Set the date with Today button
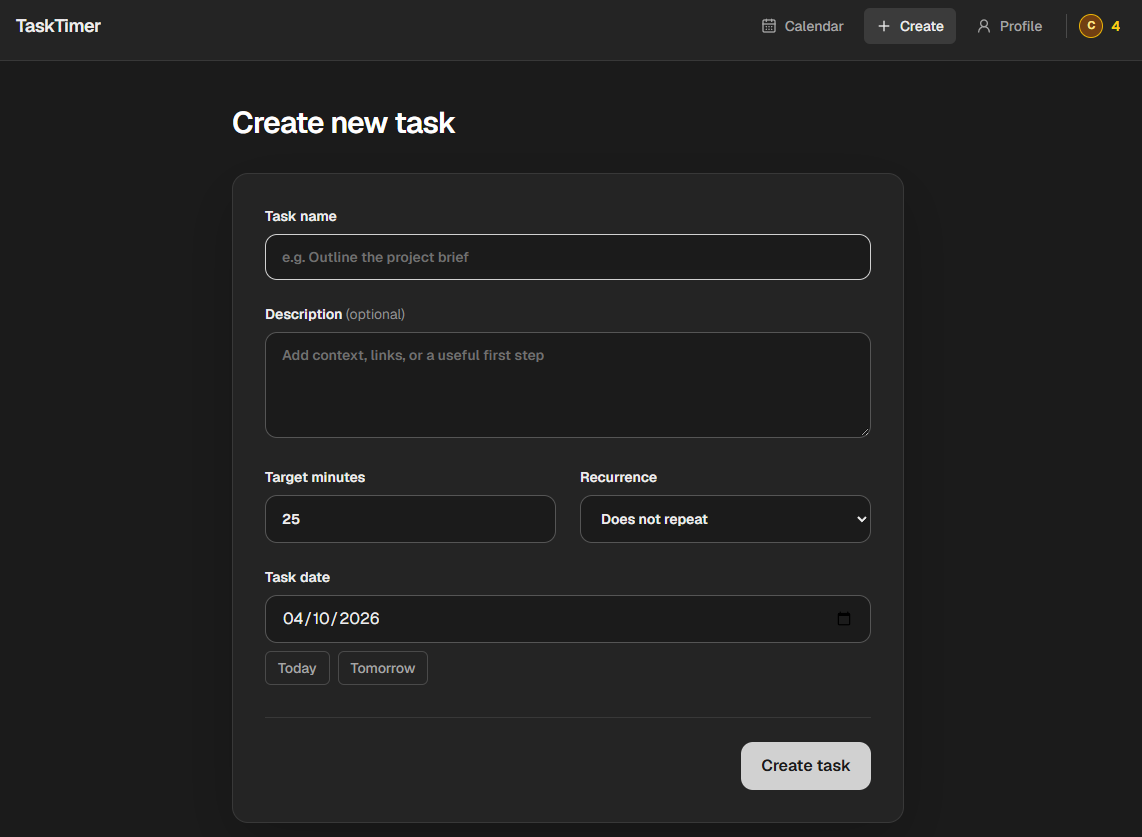 coord(297,668)
